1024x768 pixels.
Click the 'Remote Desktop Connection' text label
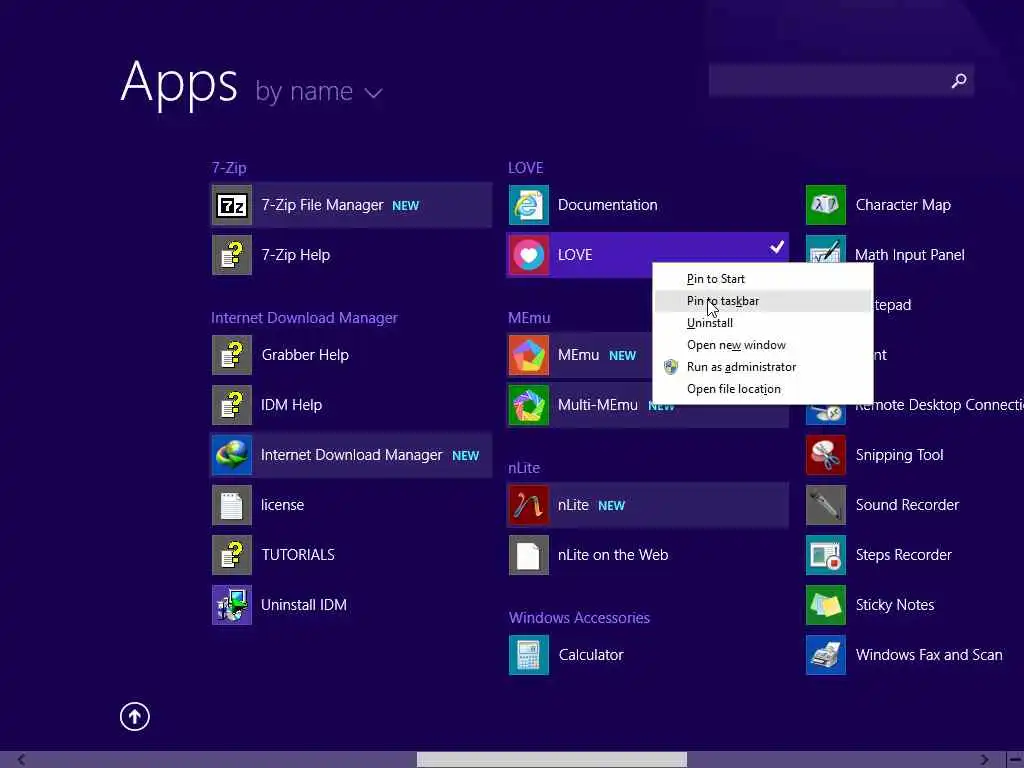click(x=939, y=405)
